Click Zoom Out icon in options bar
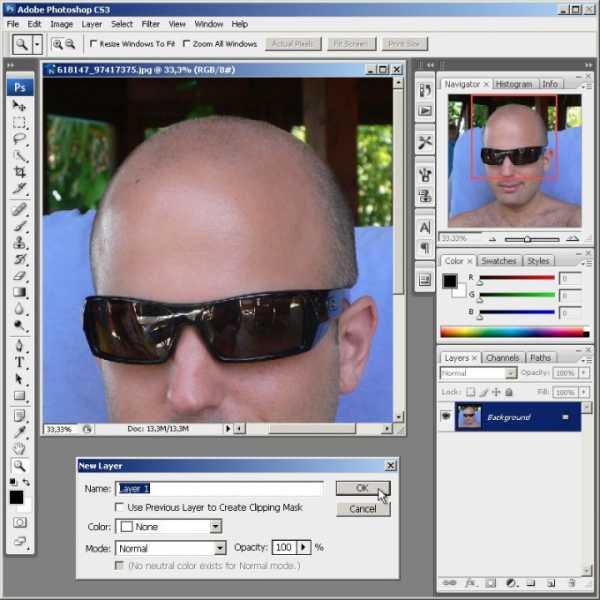The width and height of the screenshot is (600, 600). (70, 44)
